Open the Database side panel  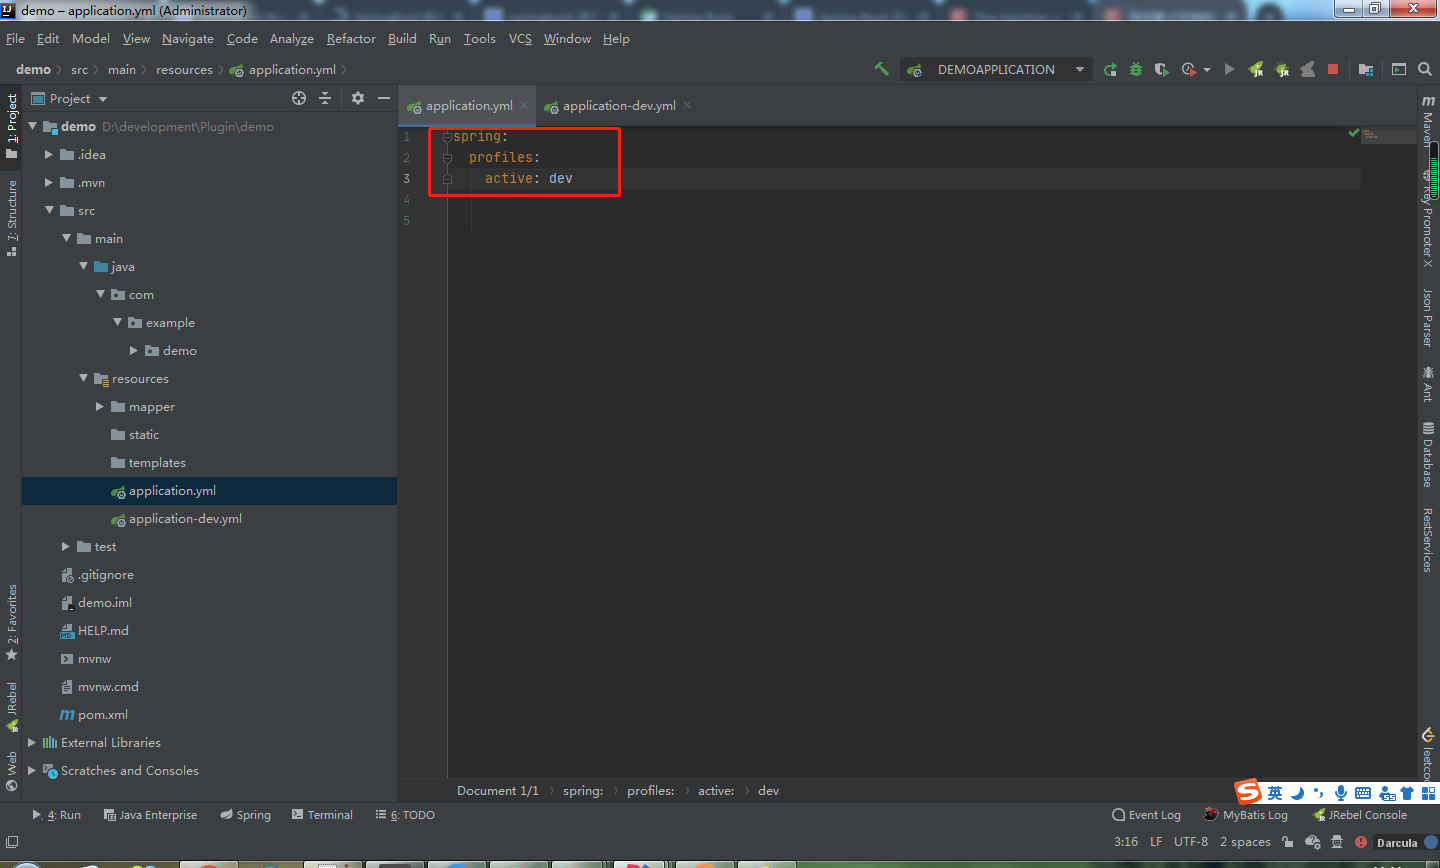[1428, 455]
